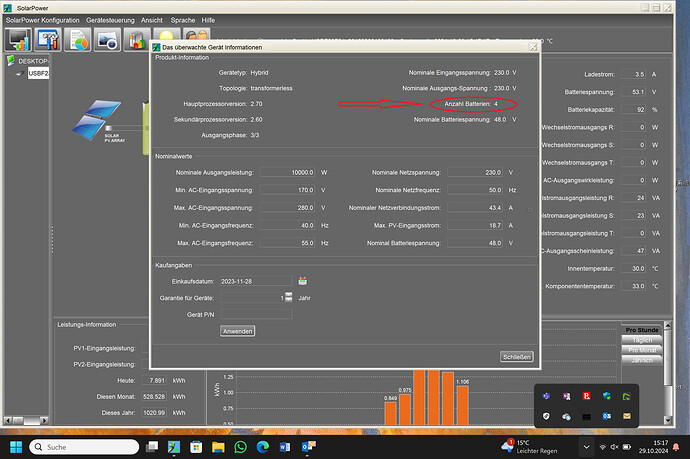
Task: Collapse the hidden tray icons chevron
Action: [586, 447]
